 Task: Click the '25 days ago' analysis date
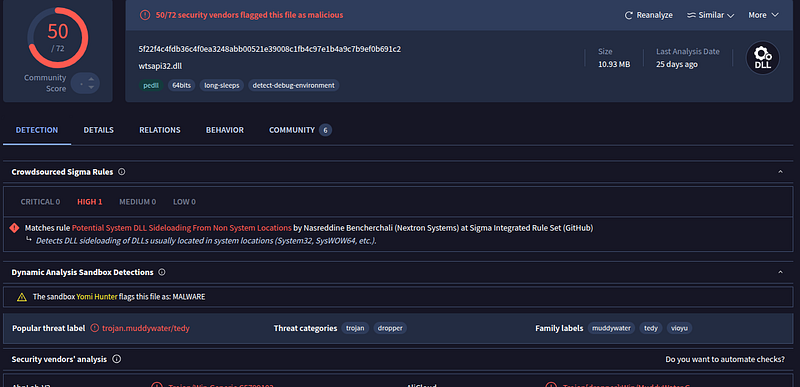(x=677, y=65)
